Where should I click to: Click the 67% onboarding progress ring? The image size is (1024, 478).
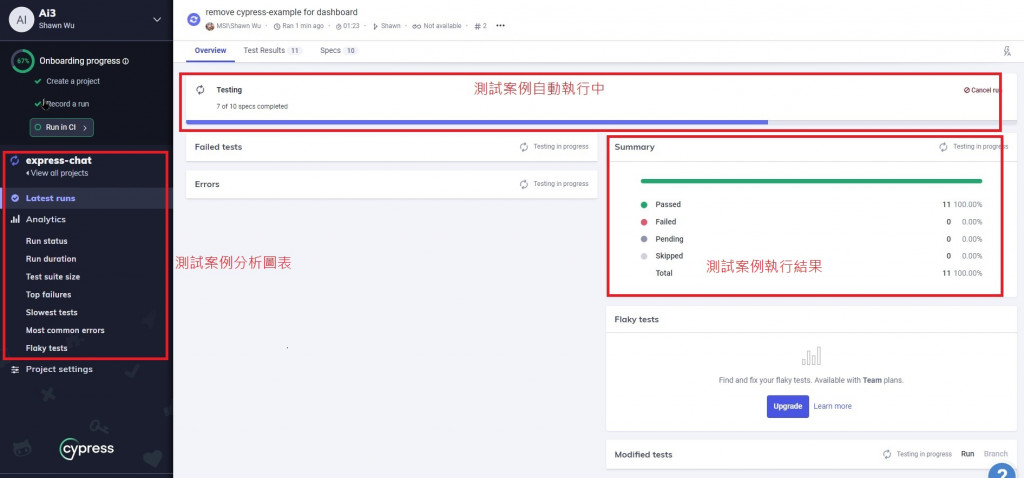click(x=23, y=61)
